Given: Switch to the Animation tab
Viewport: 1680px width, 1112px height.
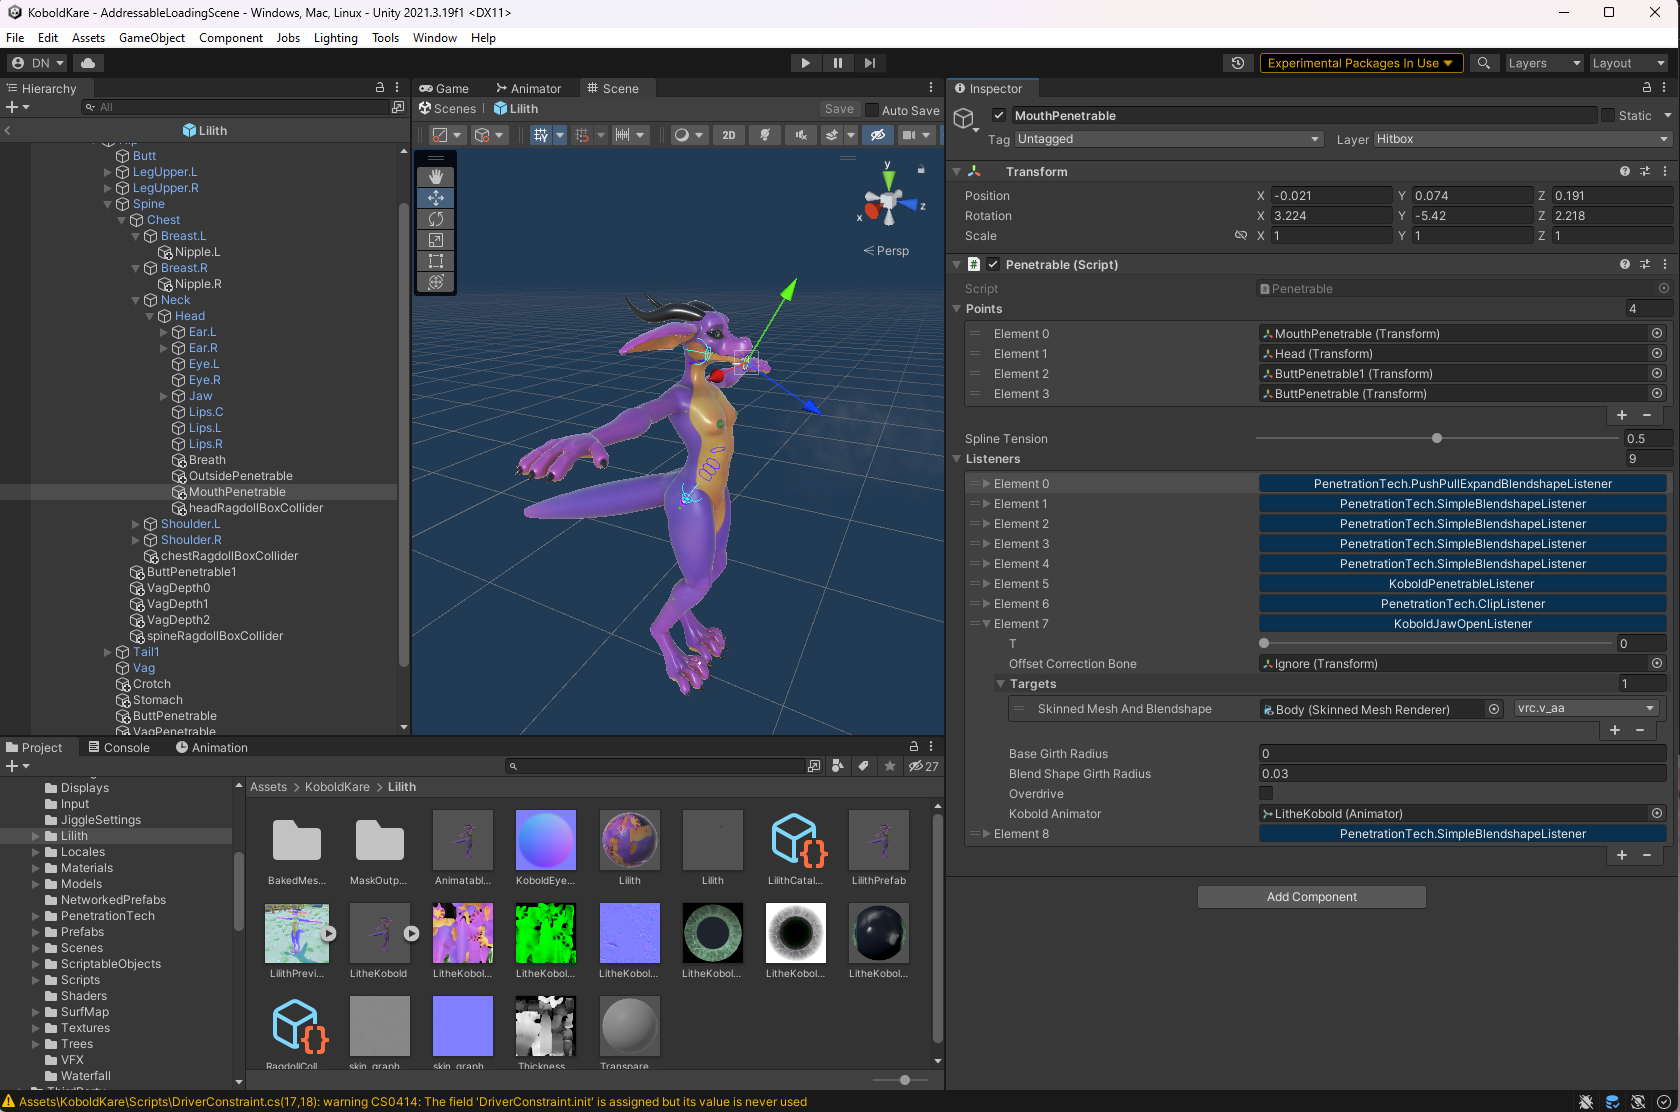Looking at the screenshot, I should [x=212, y=747].
